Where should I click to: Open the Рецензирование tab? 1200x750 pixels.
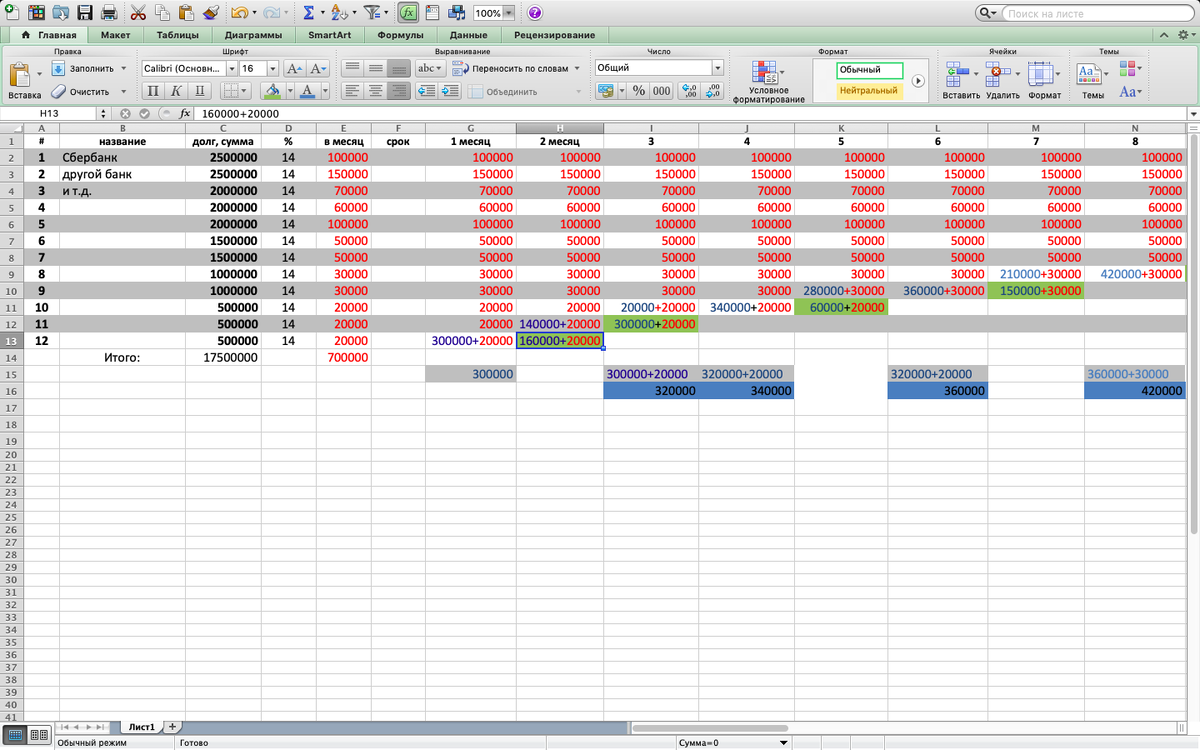pos(554,35)
